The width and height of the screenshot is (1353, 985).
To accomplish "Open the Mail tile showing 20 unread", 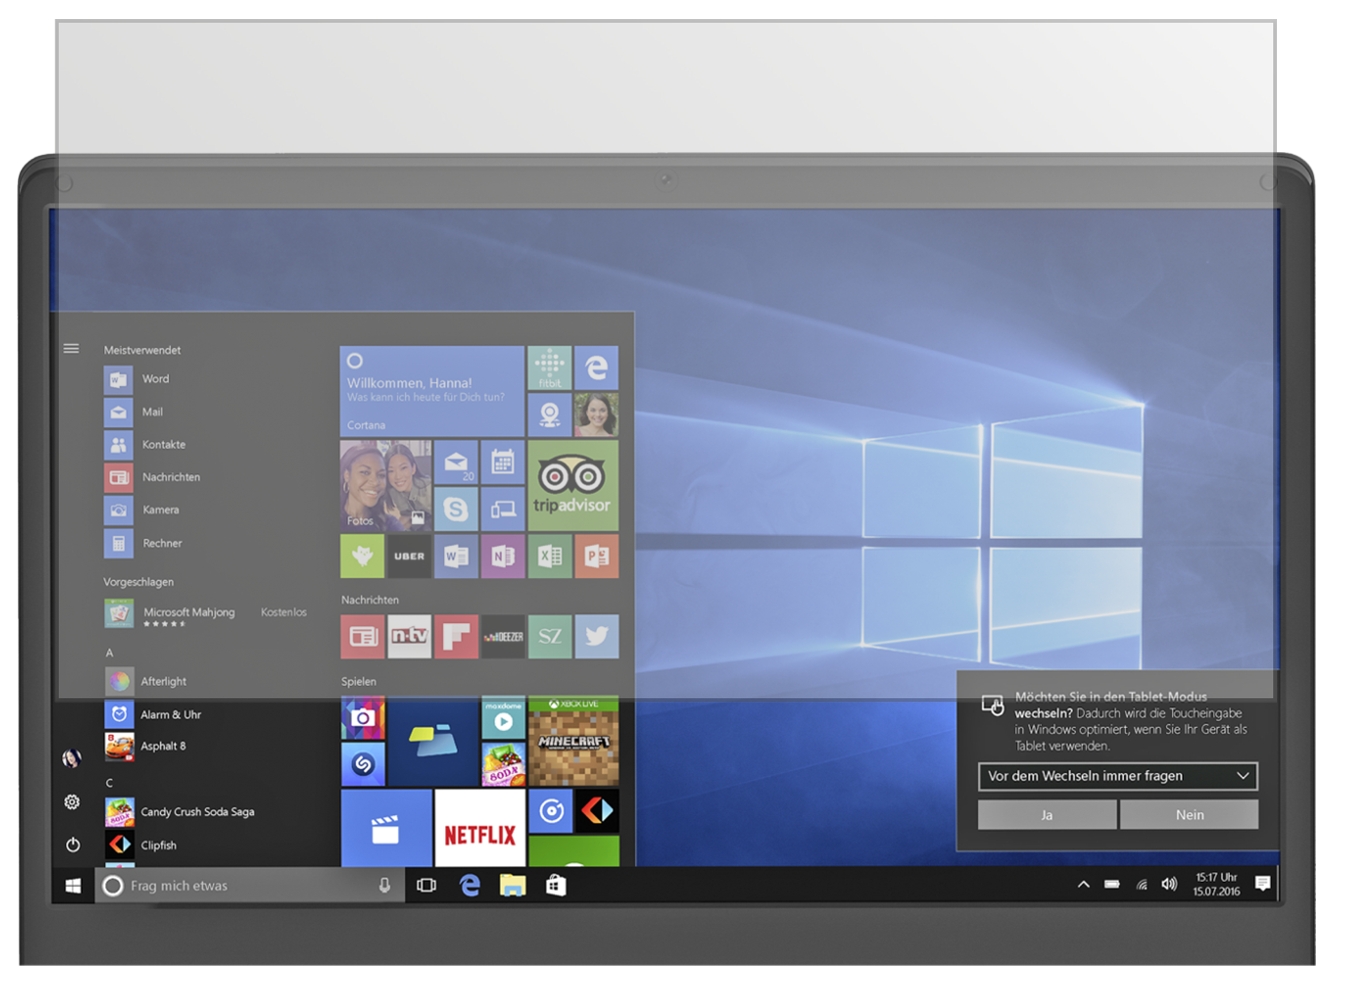I will tap(456, 462).
